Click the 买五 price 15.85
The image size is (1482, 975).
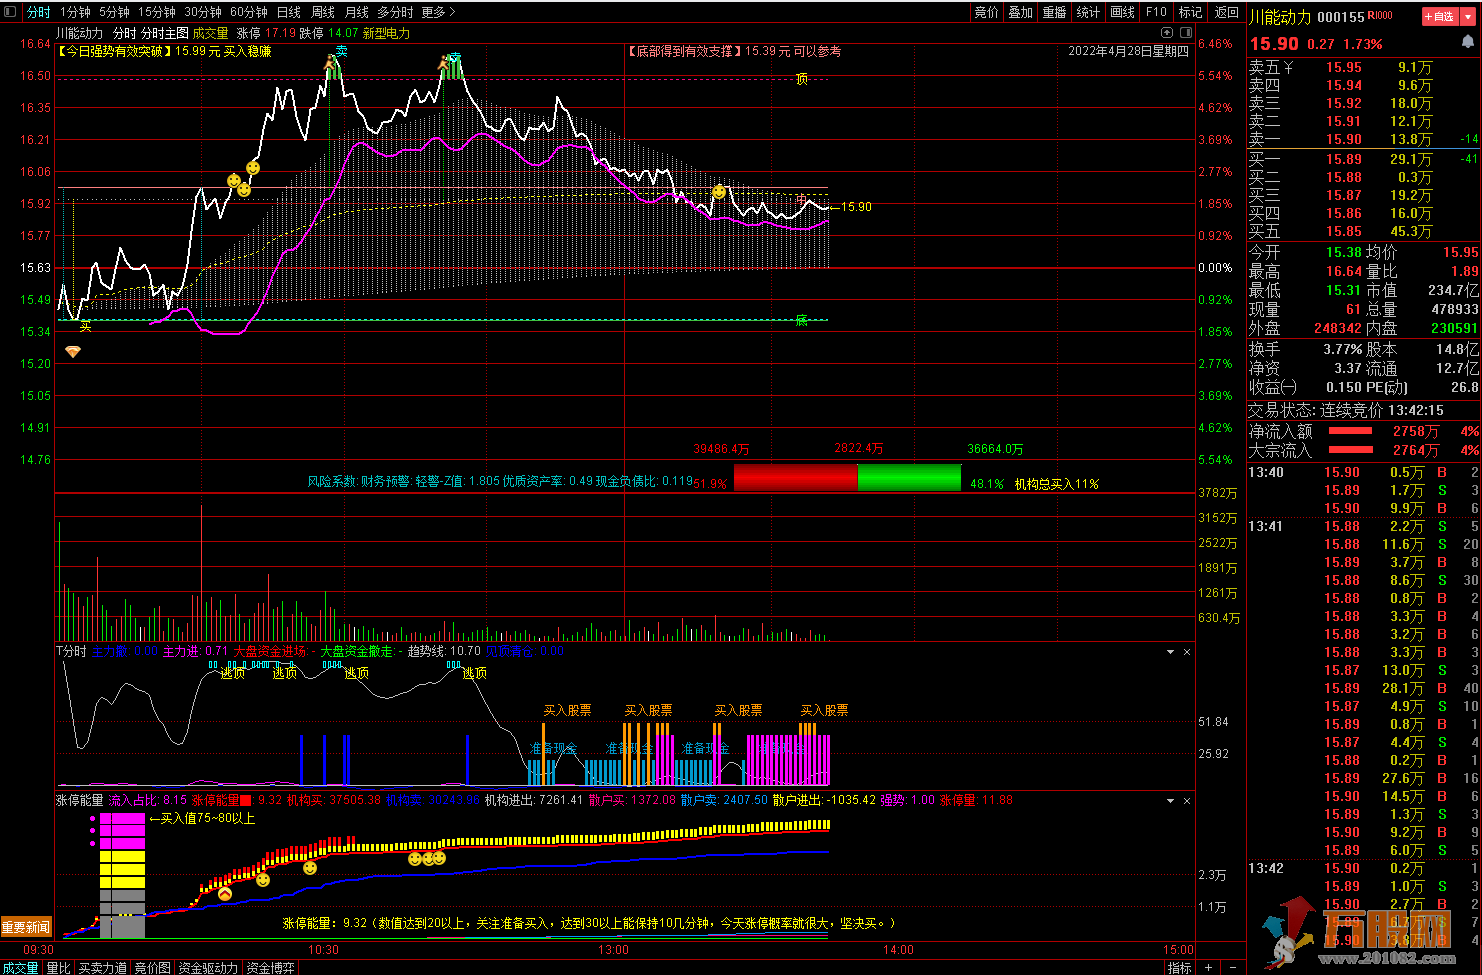coord(1344,231)
